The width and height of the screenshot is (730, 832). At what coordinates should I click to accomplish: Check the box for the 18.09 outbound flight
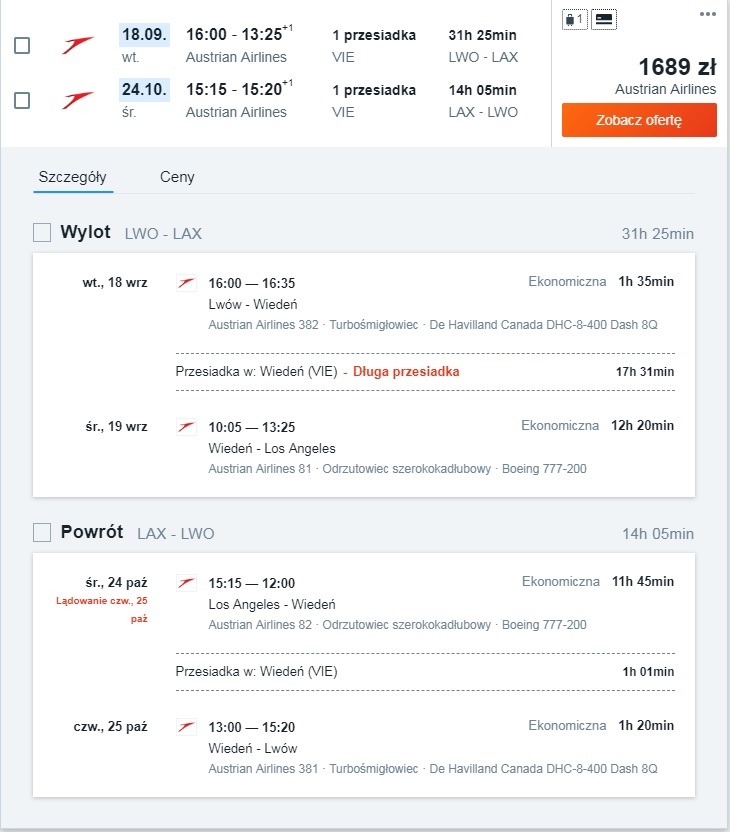[x=22, y=46]
